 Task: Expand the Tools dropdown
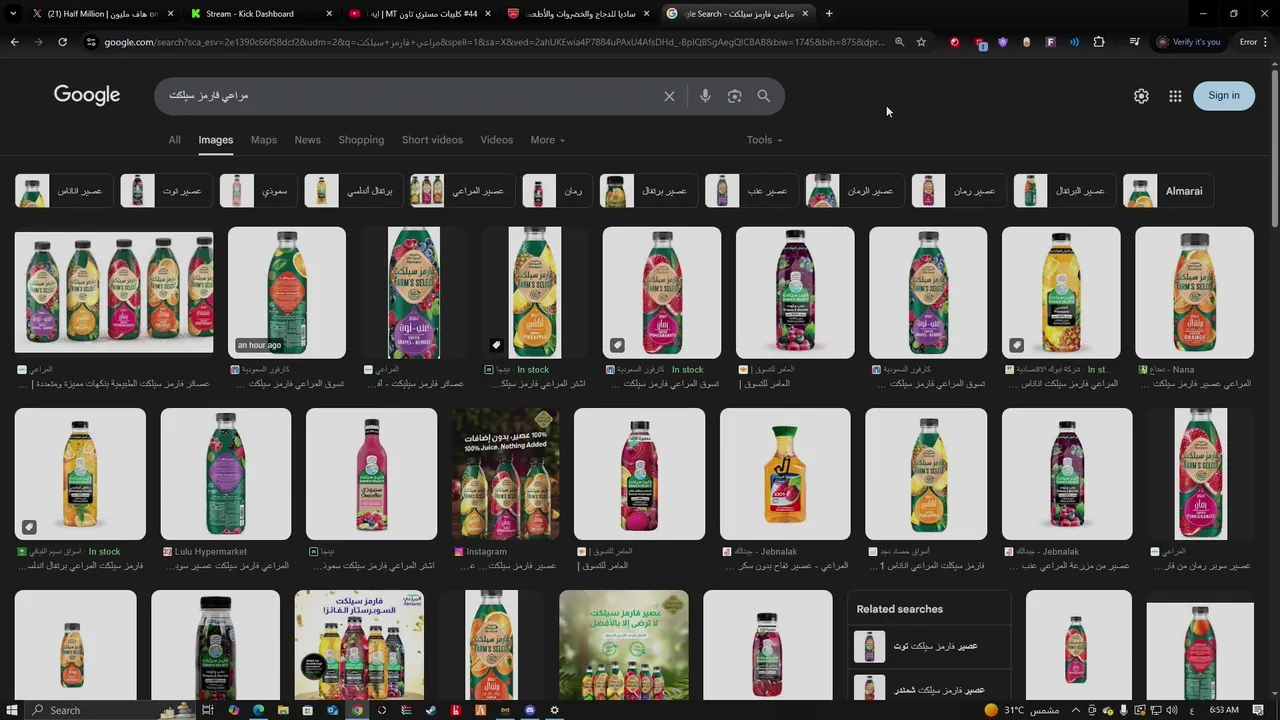pos(764,140)
